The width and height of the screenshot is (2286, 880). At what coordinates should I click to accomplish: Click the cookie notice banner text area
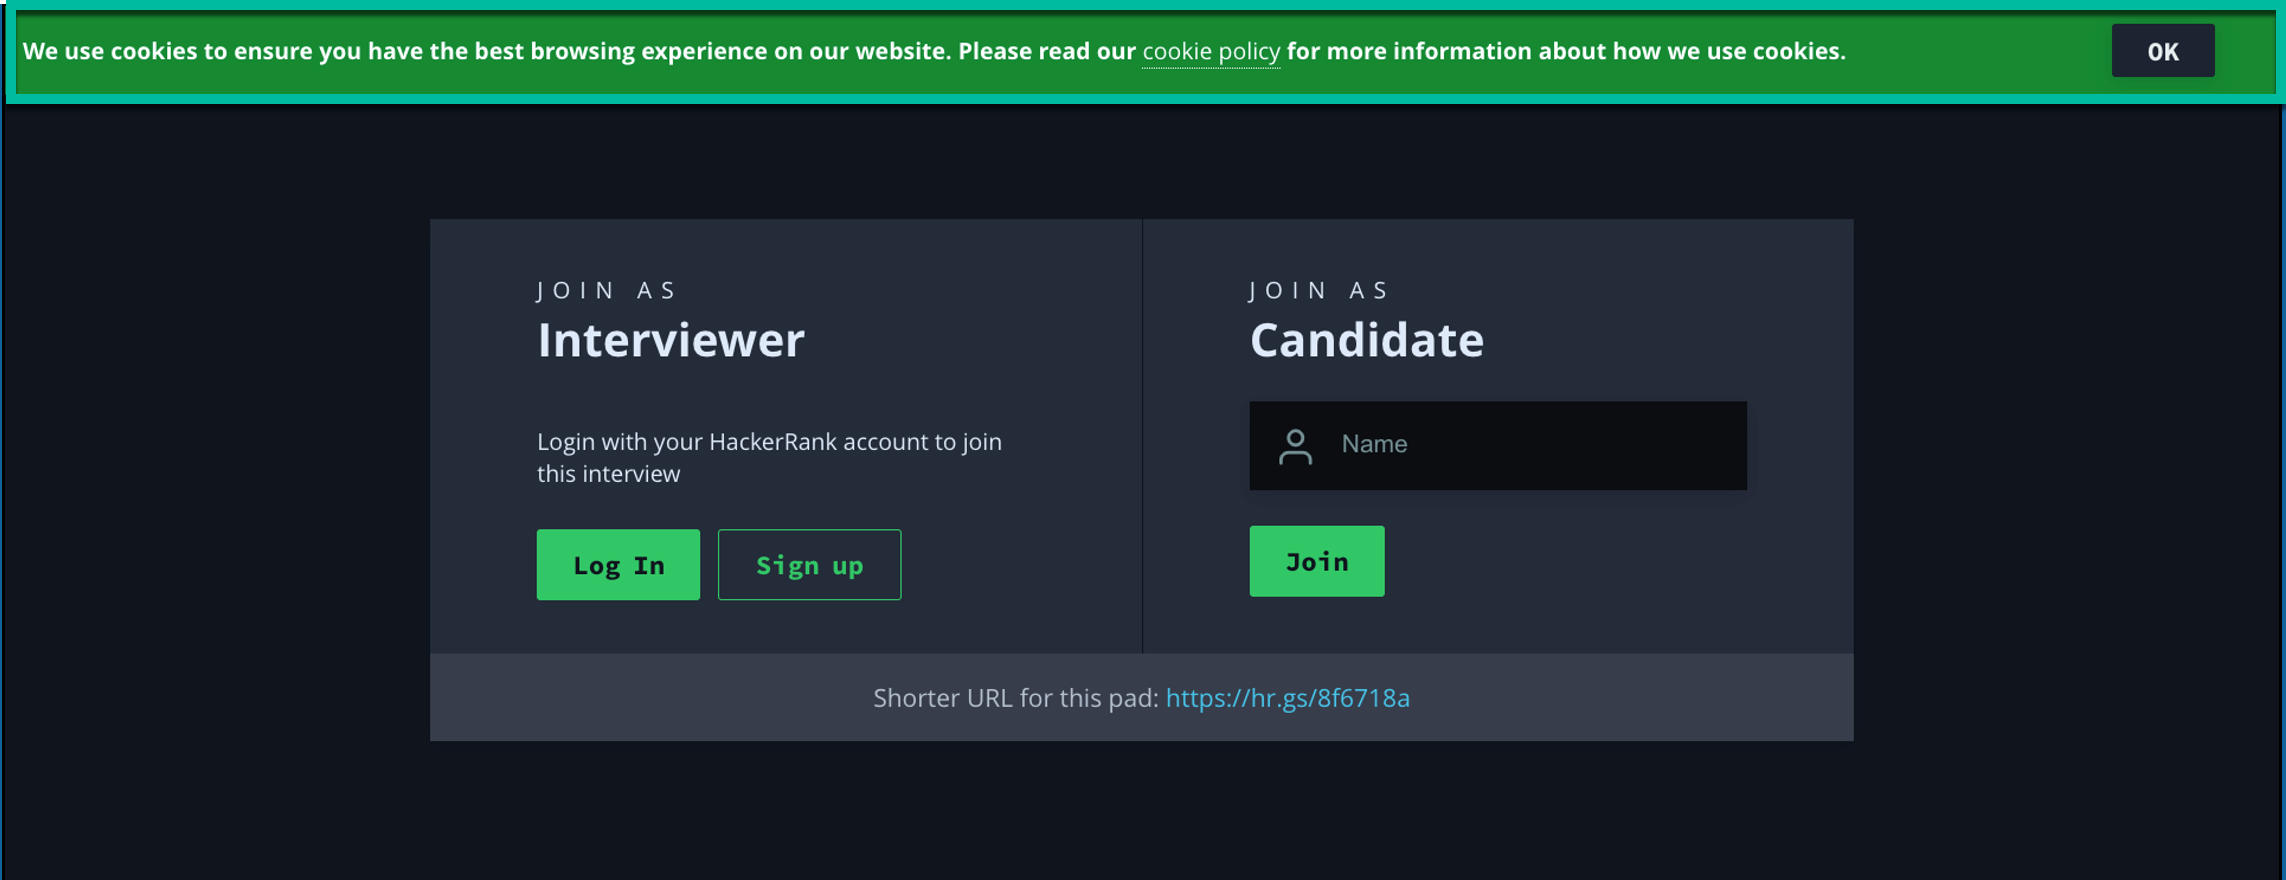[600, 50]
